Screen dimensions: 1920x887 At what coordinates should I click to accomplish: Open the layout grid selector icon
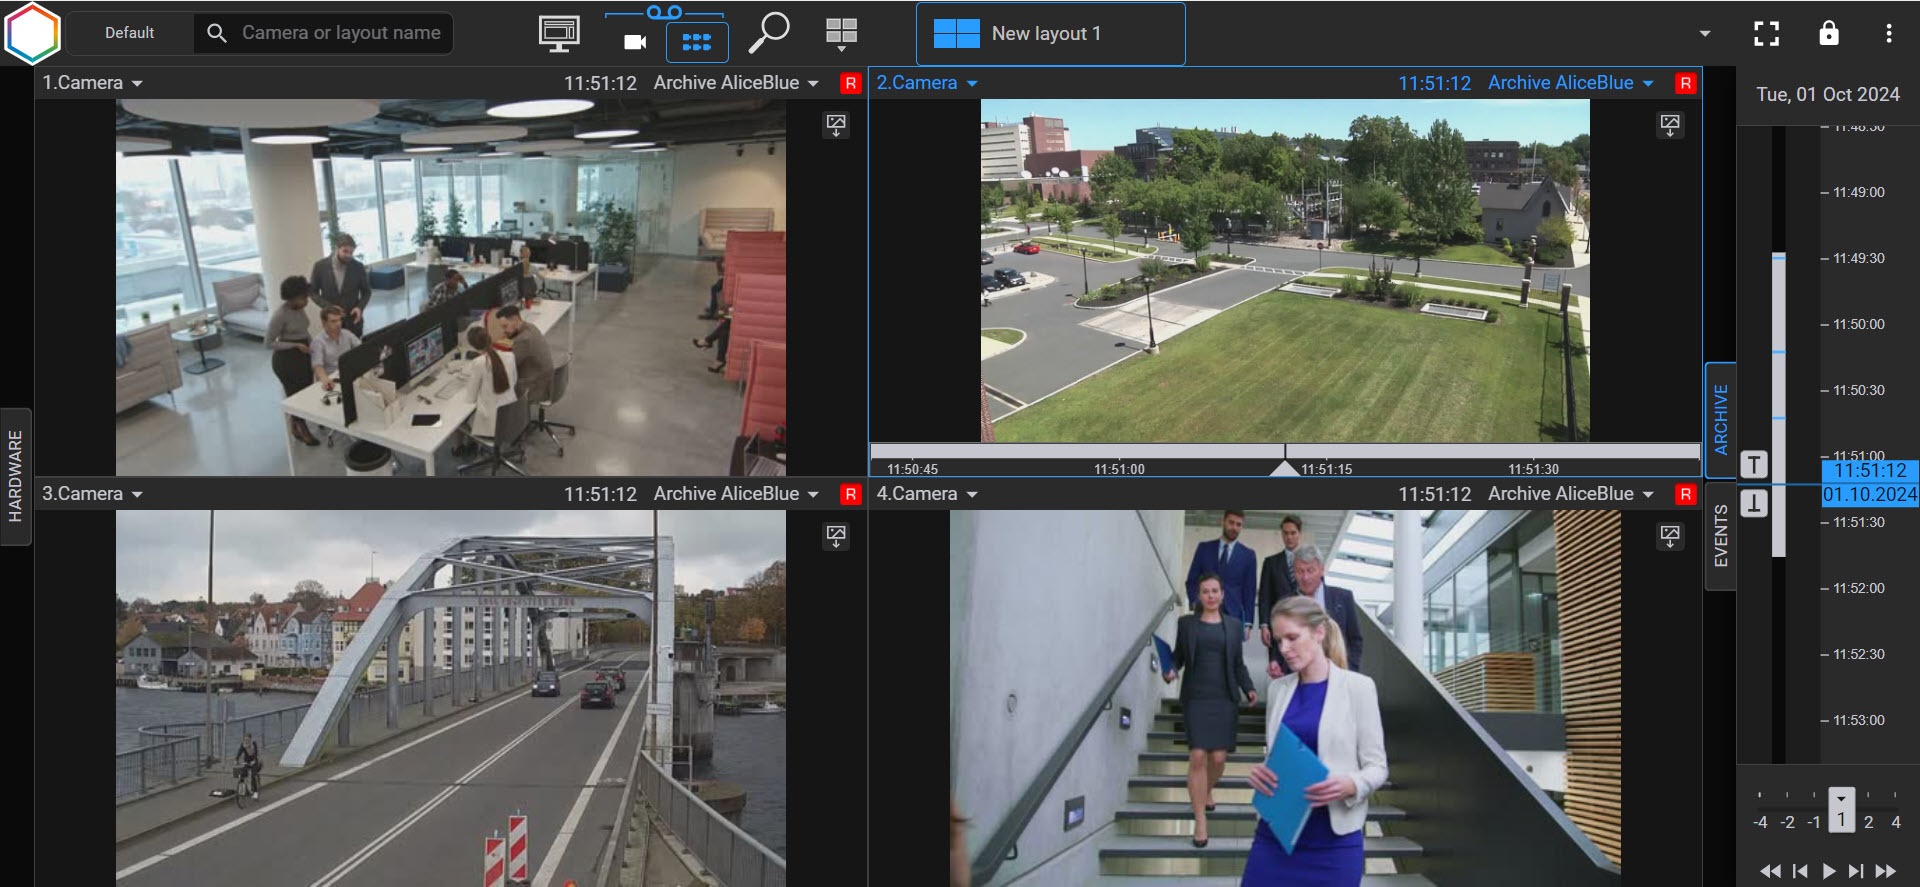(841, 33)
